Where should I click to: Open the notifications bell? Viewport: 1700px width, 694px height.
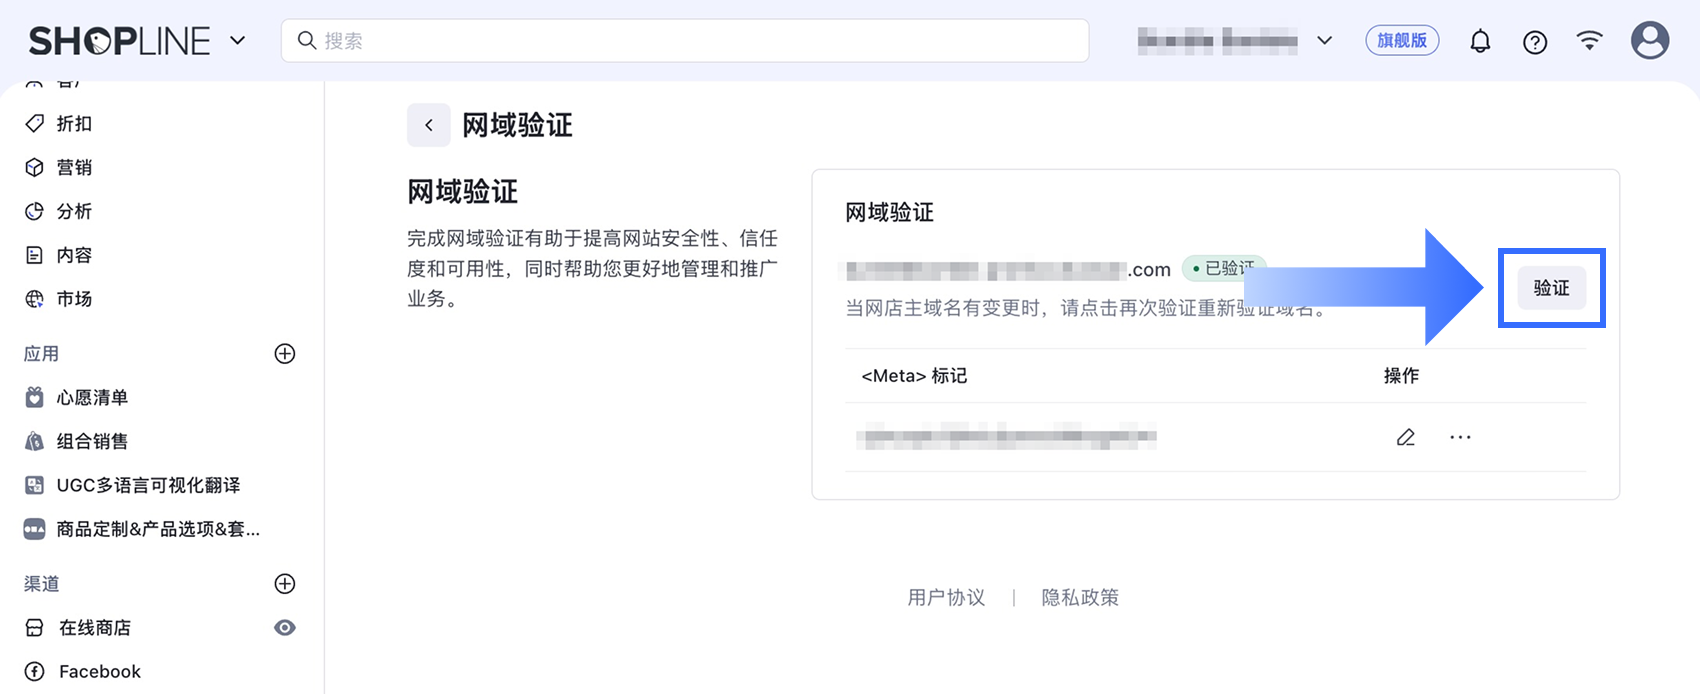pos(1480,41)
